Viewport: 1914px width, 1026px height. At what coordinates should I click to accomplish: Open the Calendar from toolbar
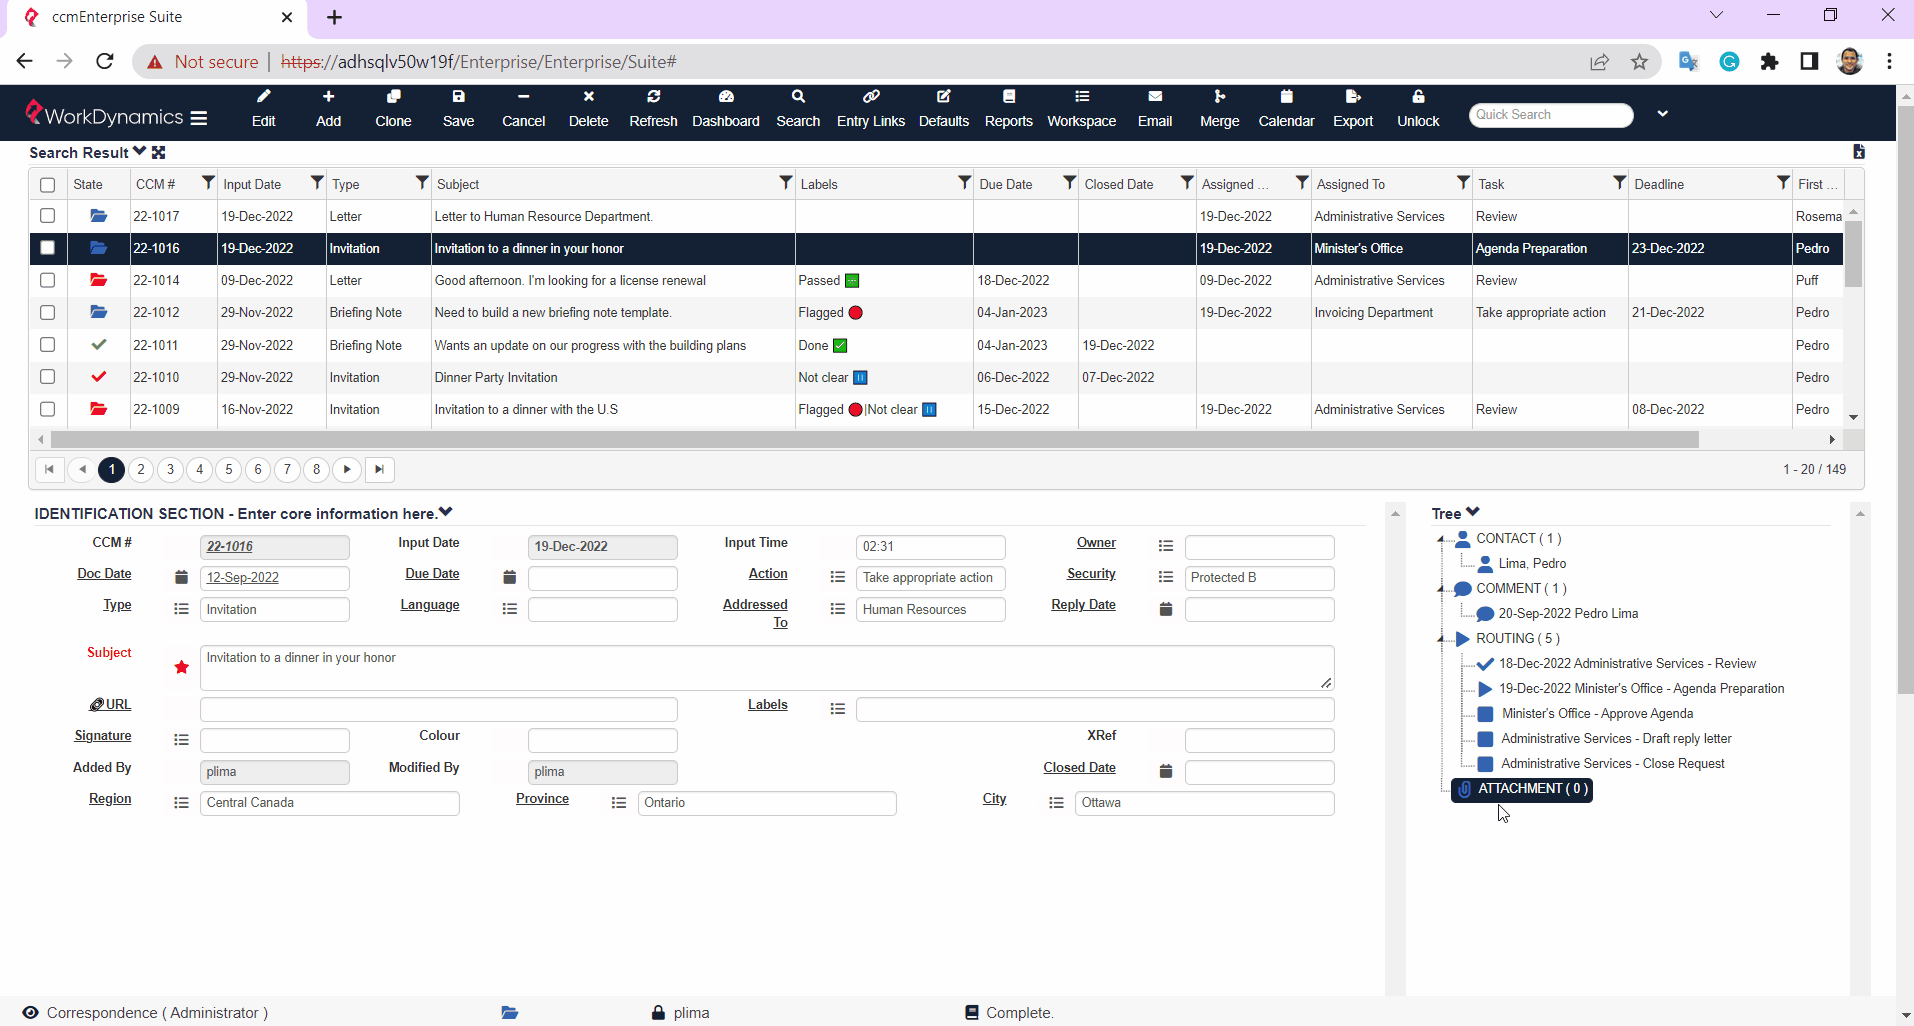[x=1286, y=109]
